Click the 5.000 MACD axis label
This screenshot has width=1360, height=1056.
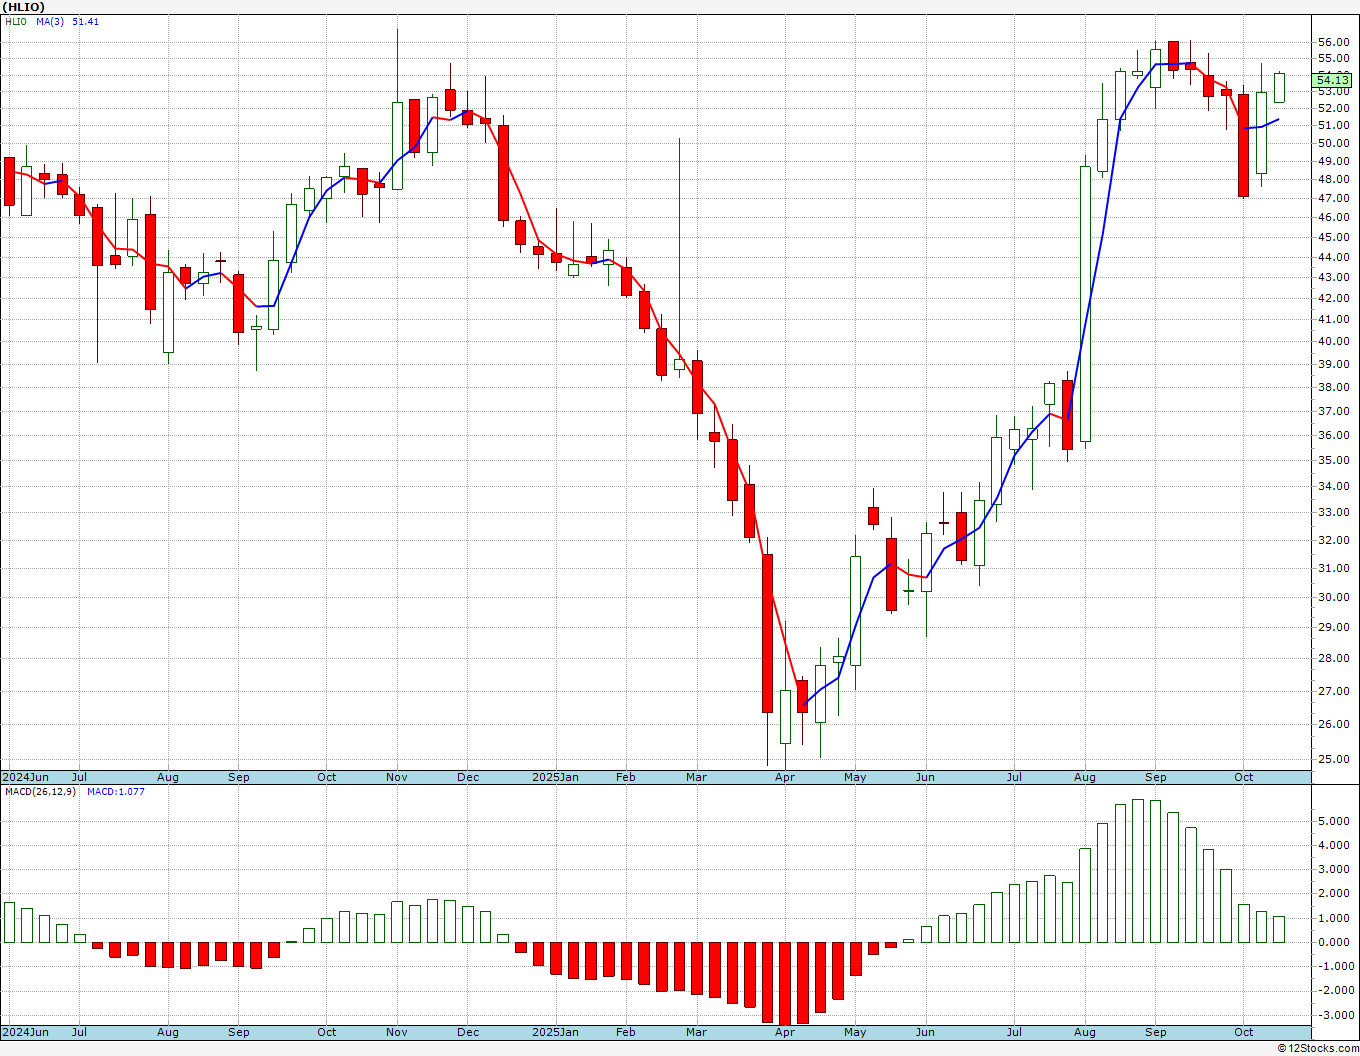(x=1334, y=821)
